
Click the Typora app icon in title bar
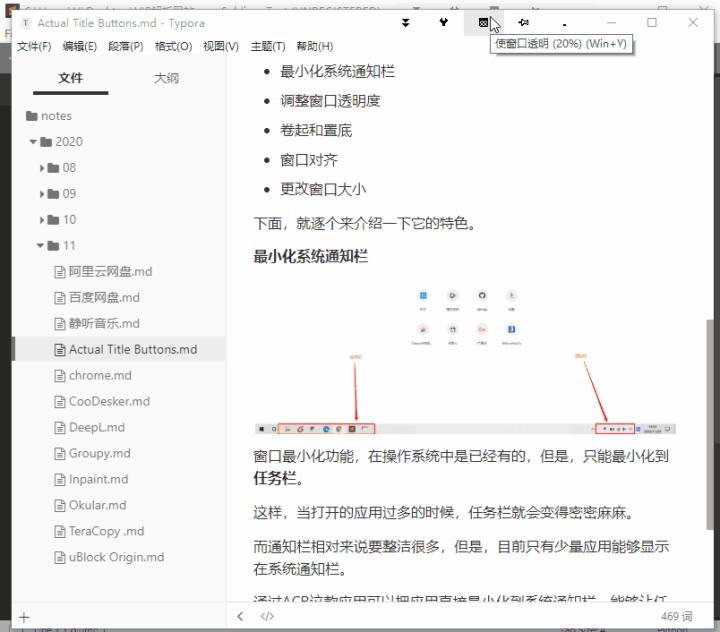click(x=26, y=23)
